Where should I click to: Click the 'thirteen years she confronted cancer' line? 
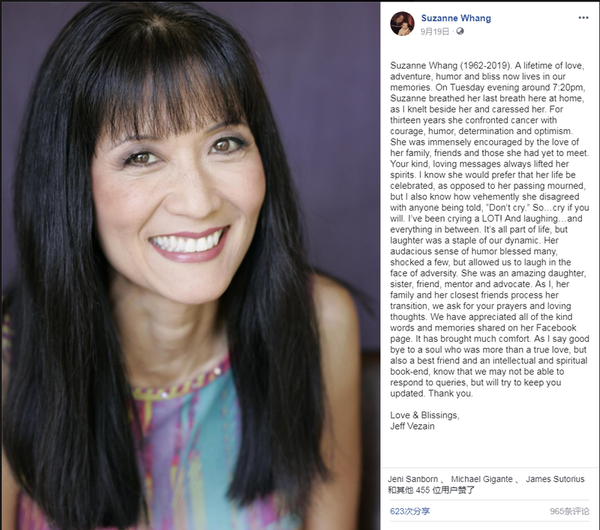pyautogui.click(x=473, y=120)
